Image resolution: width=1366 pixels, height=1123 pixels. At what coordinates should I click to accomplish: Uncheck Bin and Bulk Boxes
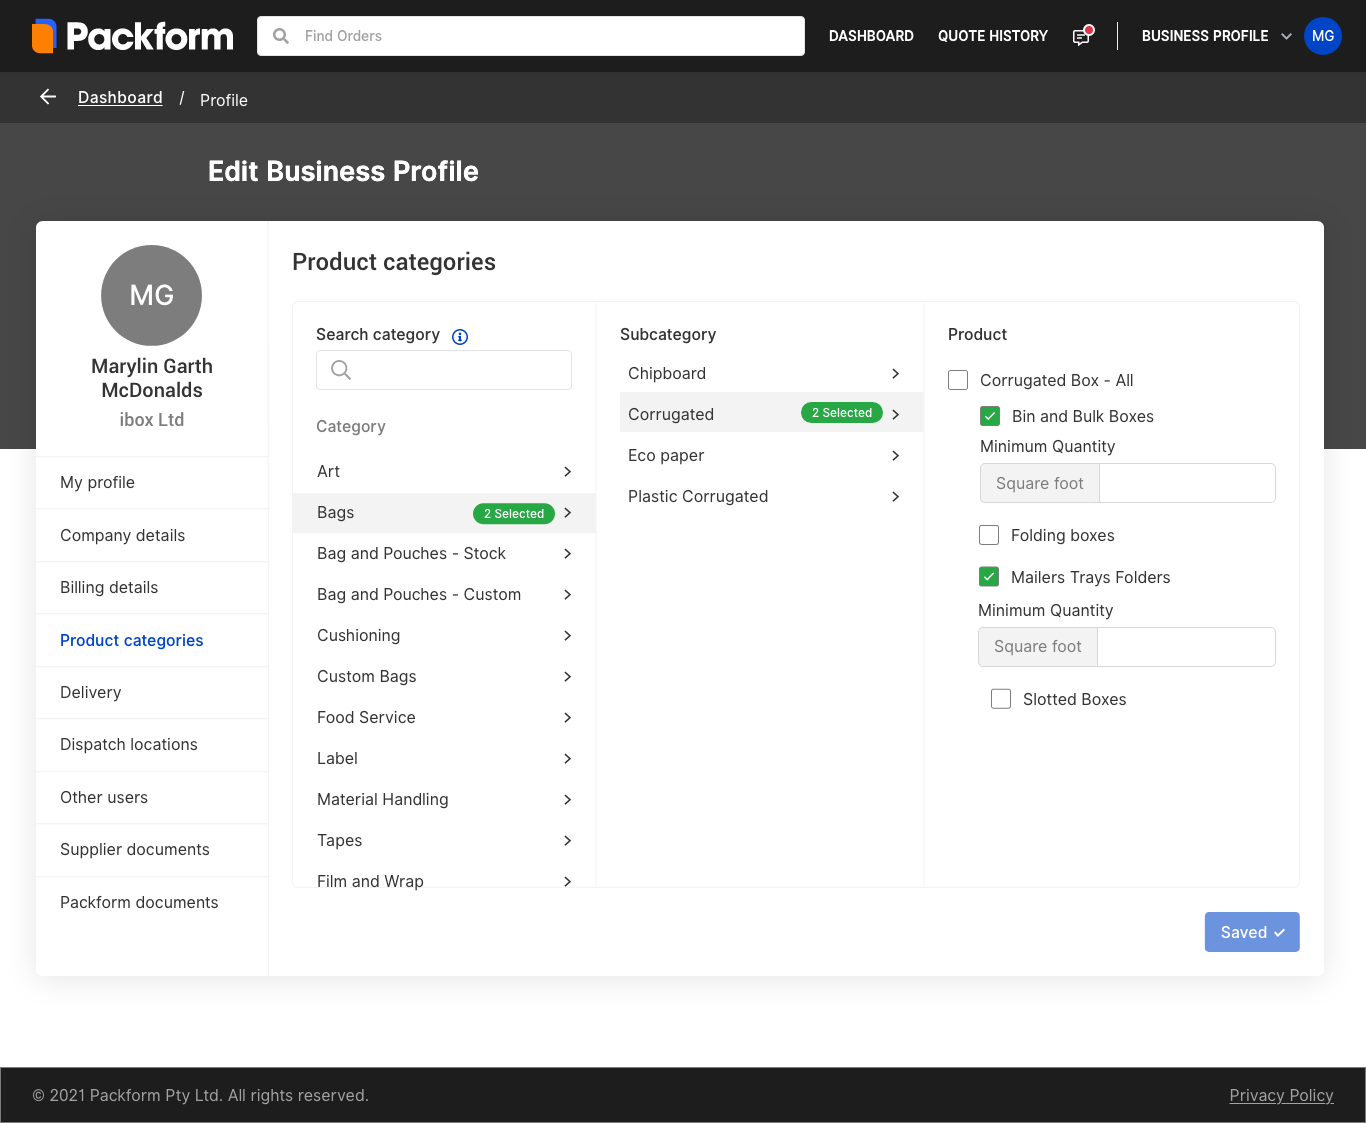click(990, 416)
